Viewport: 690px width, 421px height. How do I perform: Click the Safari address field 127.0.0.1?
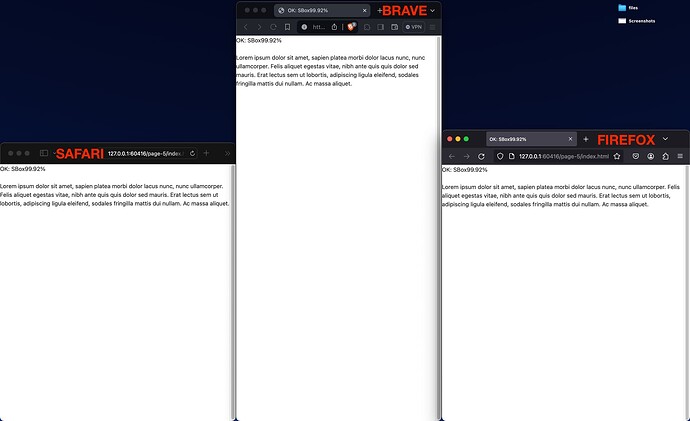(x=145, y=154)
